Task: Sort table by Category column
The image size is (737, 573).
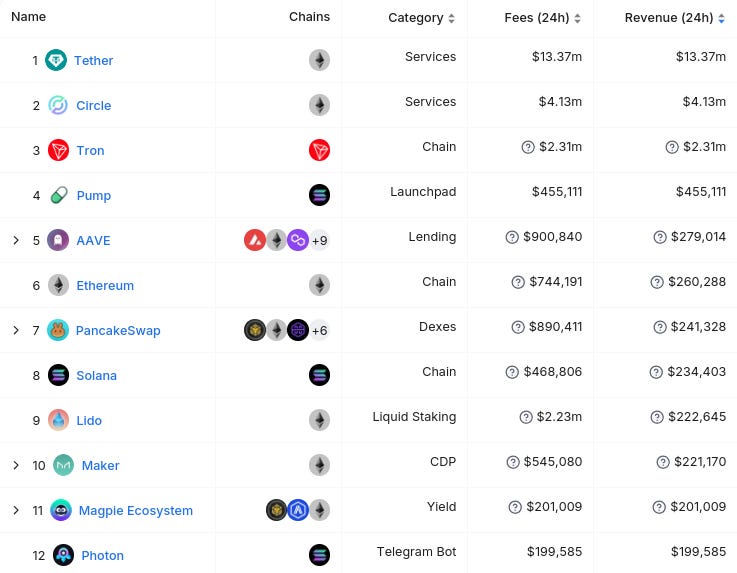Action: (421, 18)
